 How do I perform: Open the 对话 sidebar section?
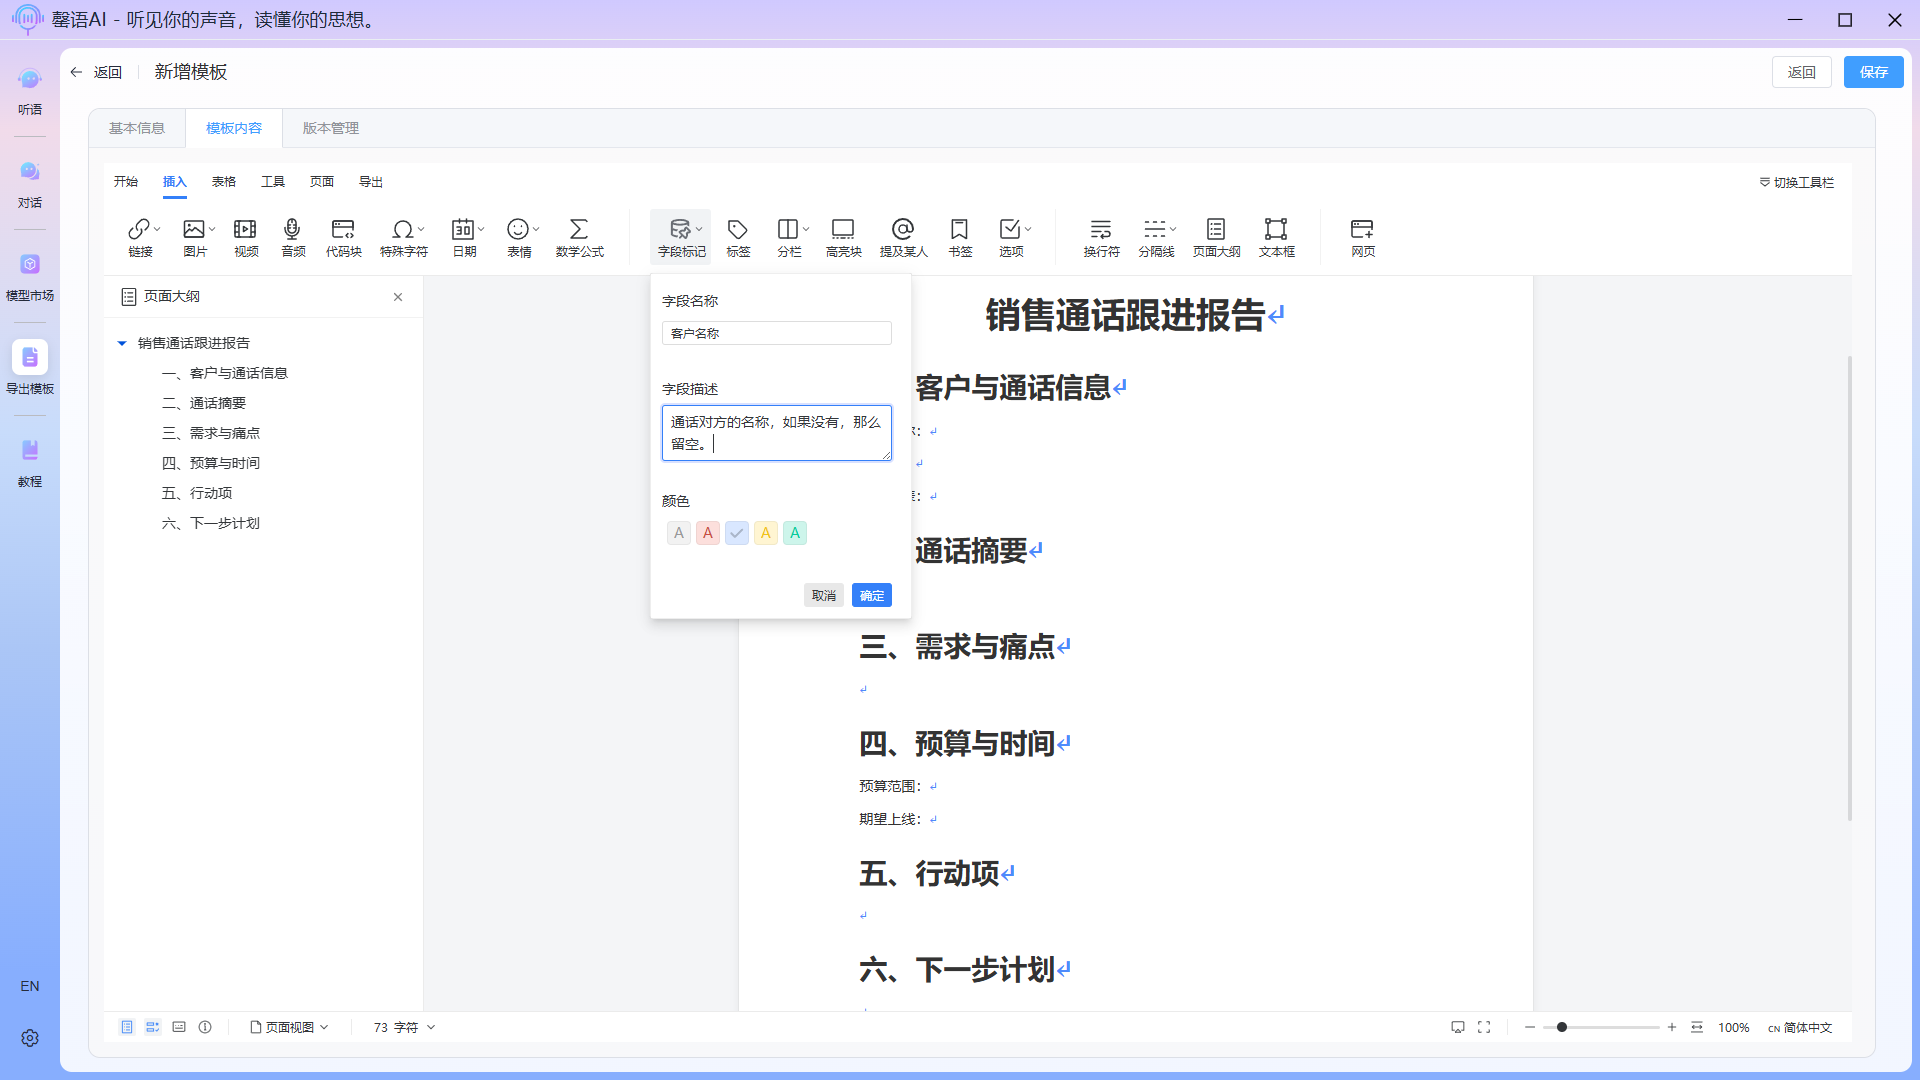[x=30, y=184]
